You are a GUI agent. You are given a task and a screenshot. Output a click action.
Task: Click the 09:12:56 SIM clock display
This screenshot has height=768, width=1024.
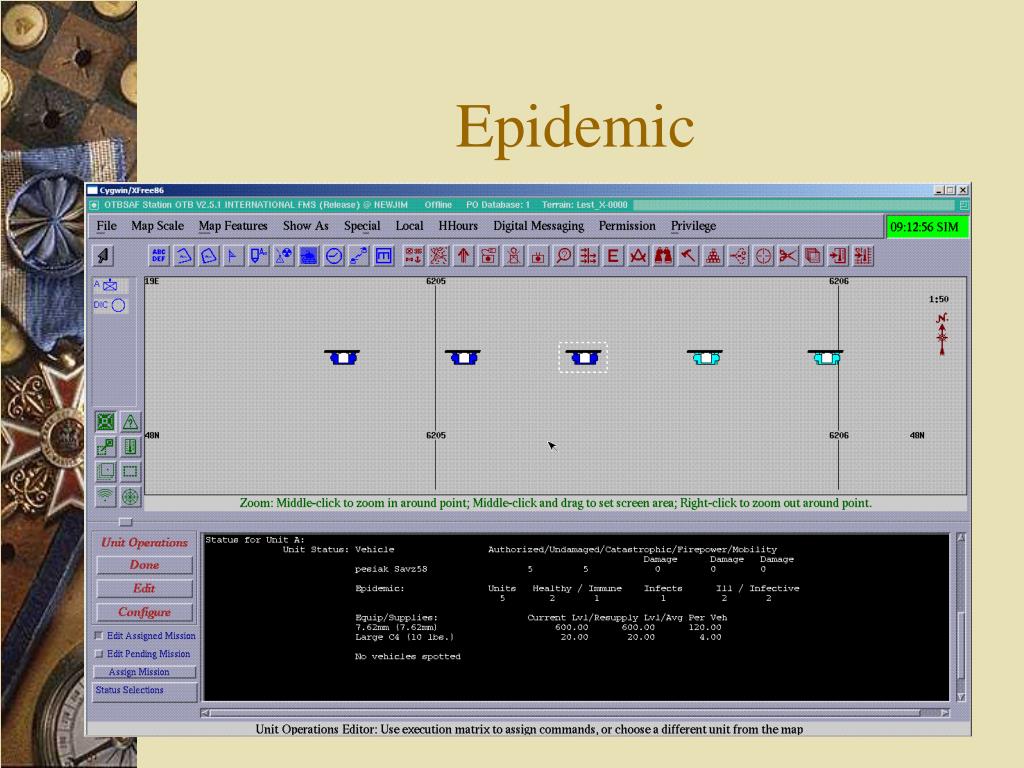point(925,227)
